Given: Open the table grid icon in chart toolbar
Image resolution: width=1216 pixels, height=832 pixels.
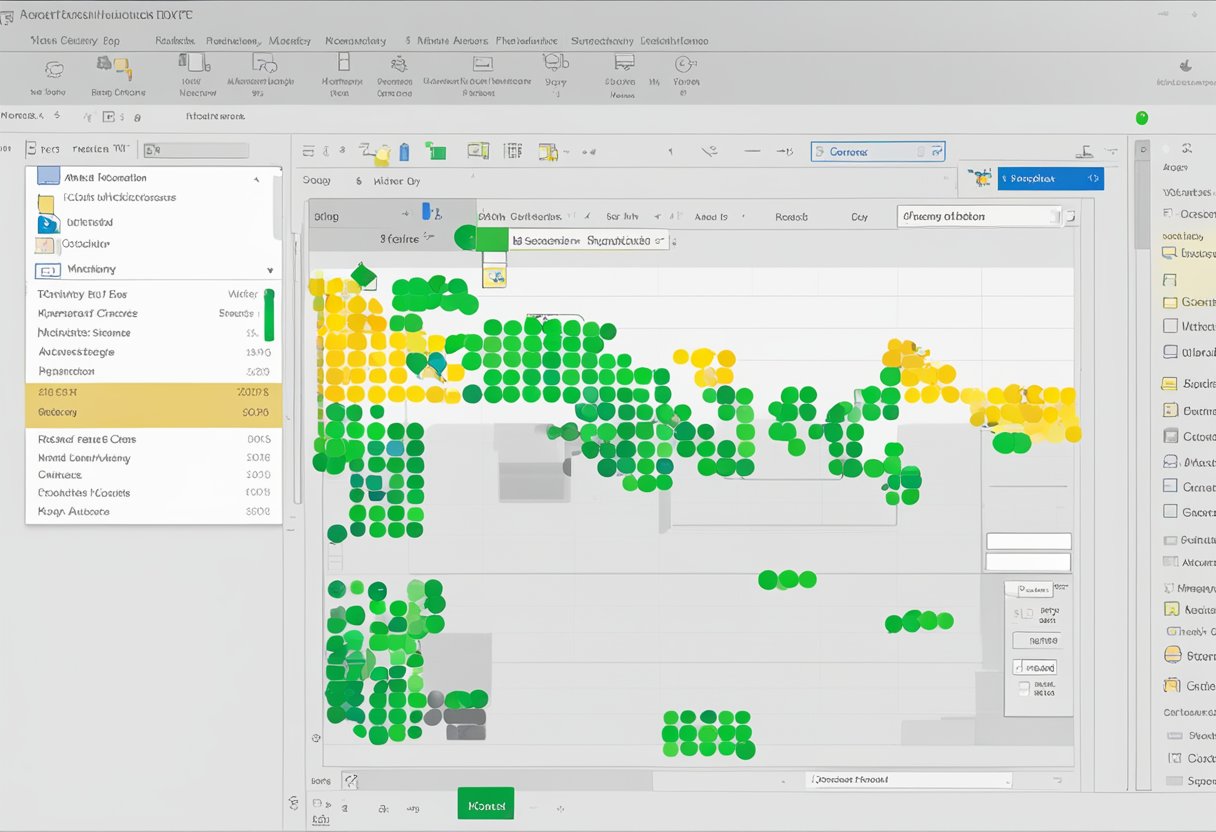Looking at the screenshot, I should (513, 151).
